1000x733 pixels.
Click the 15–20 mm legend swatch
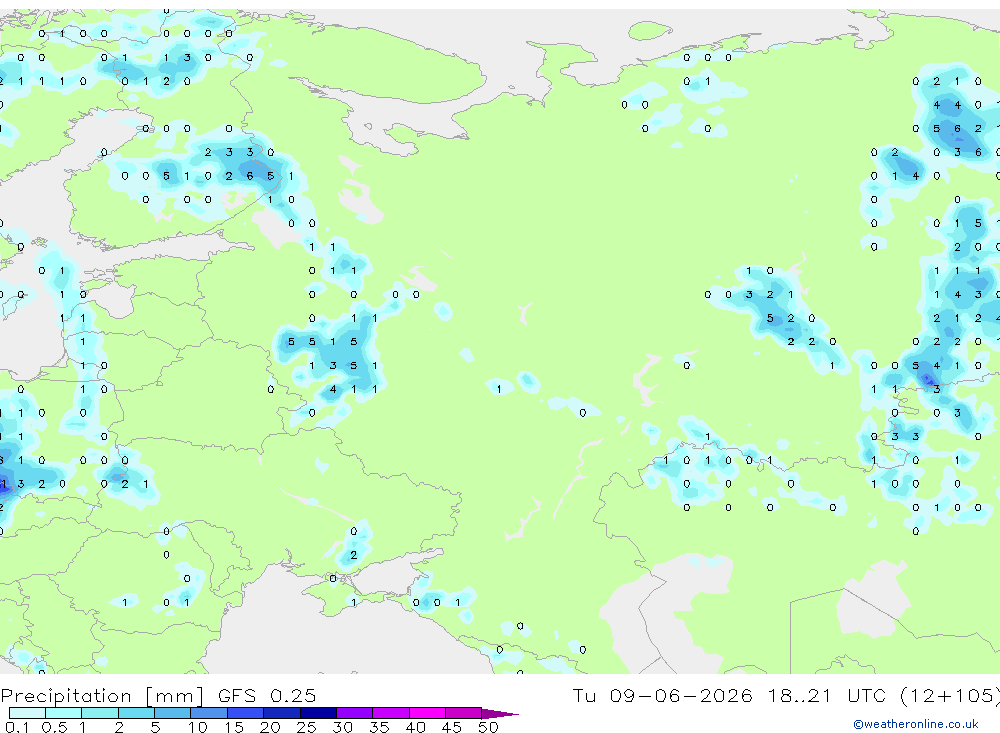click(246, 713)
